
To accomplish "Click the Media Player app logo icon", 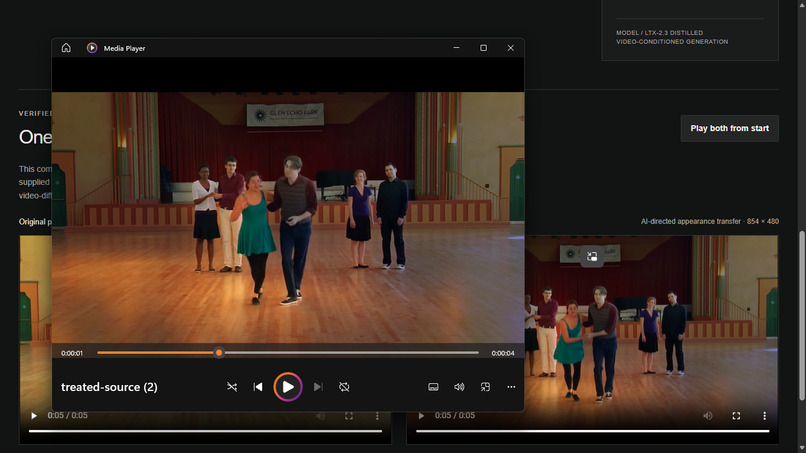I will 92,48.
